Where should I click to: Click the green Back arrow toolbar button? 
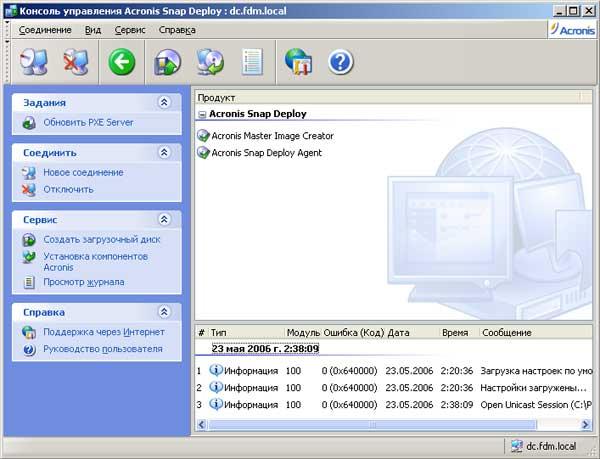pyautogui.click(x=122, y=62)
